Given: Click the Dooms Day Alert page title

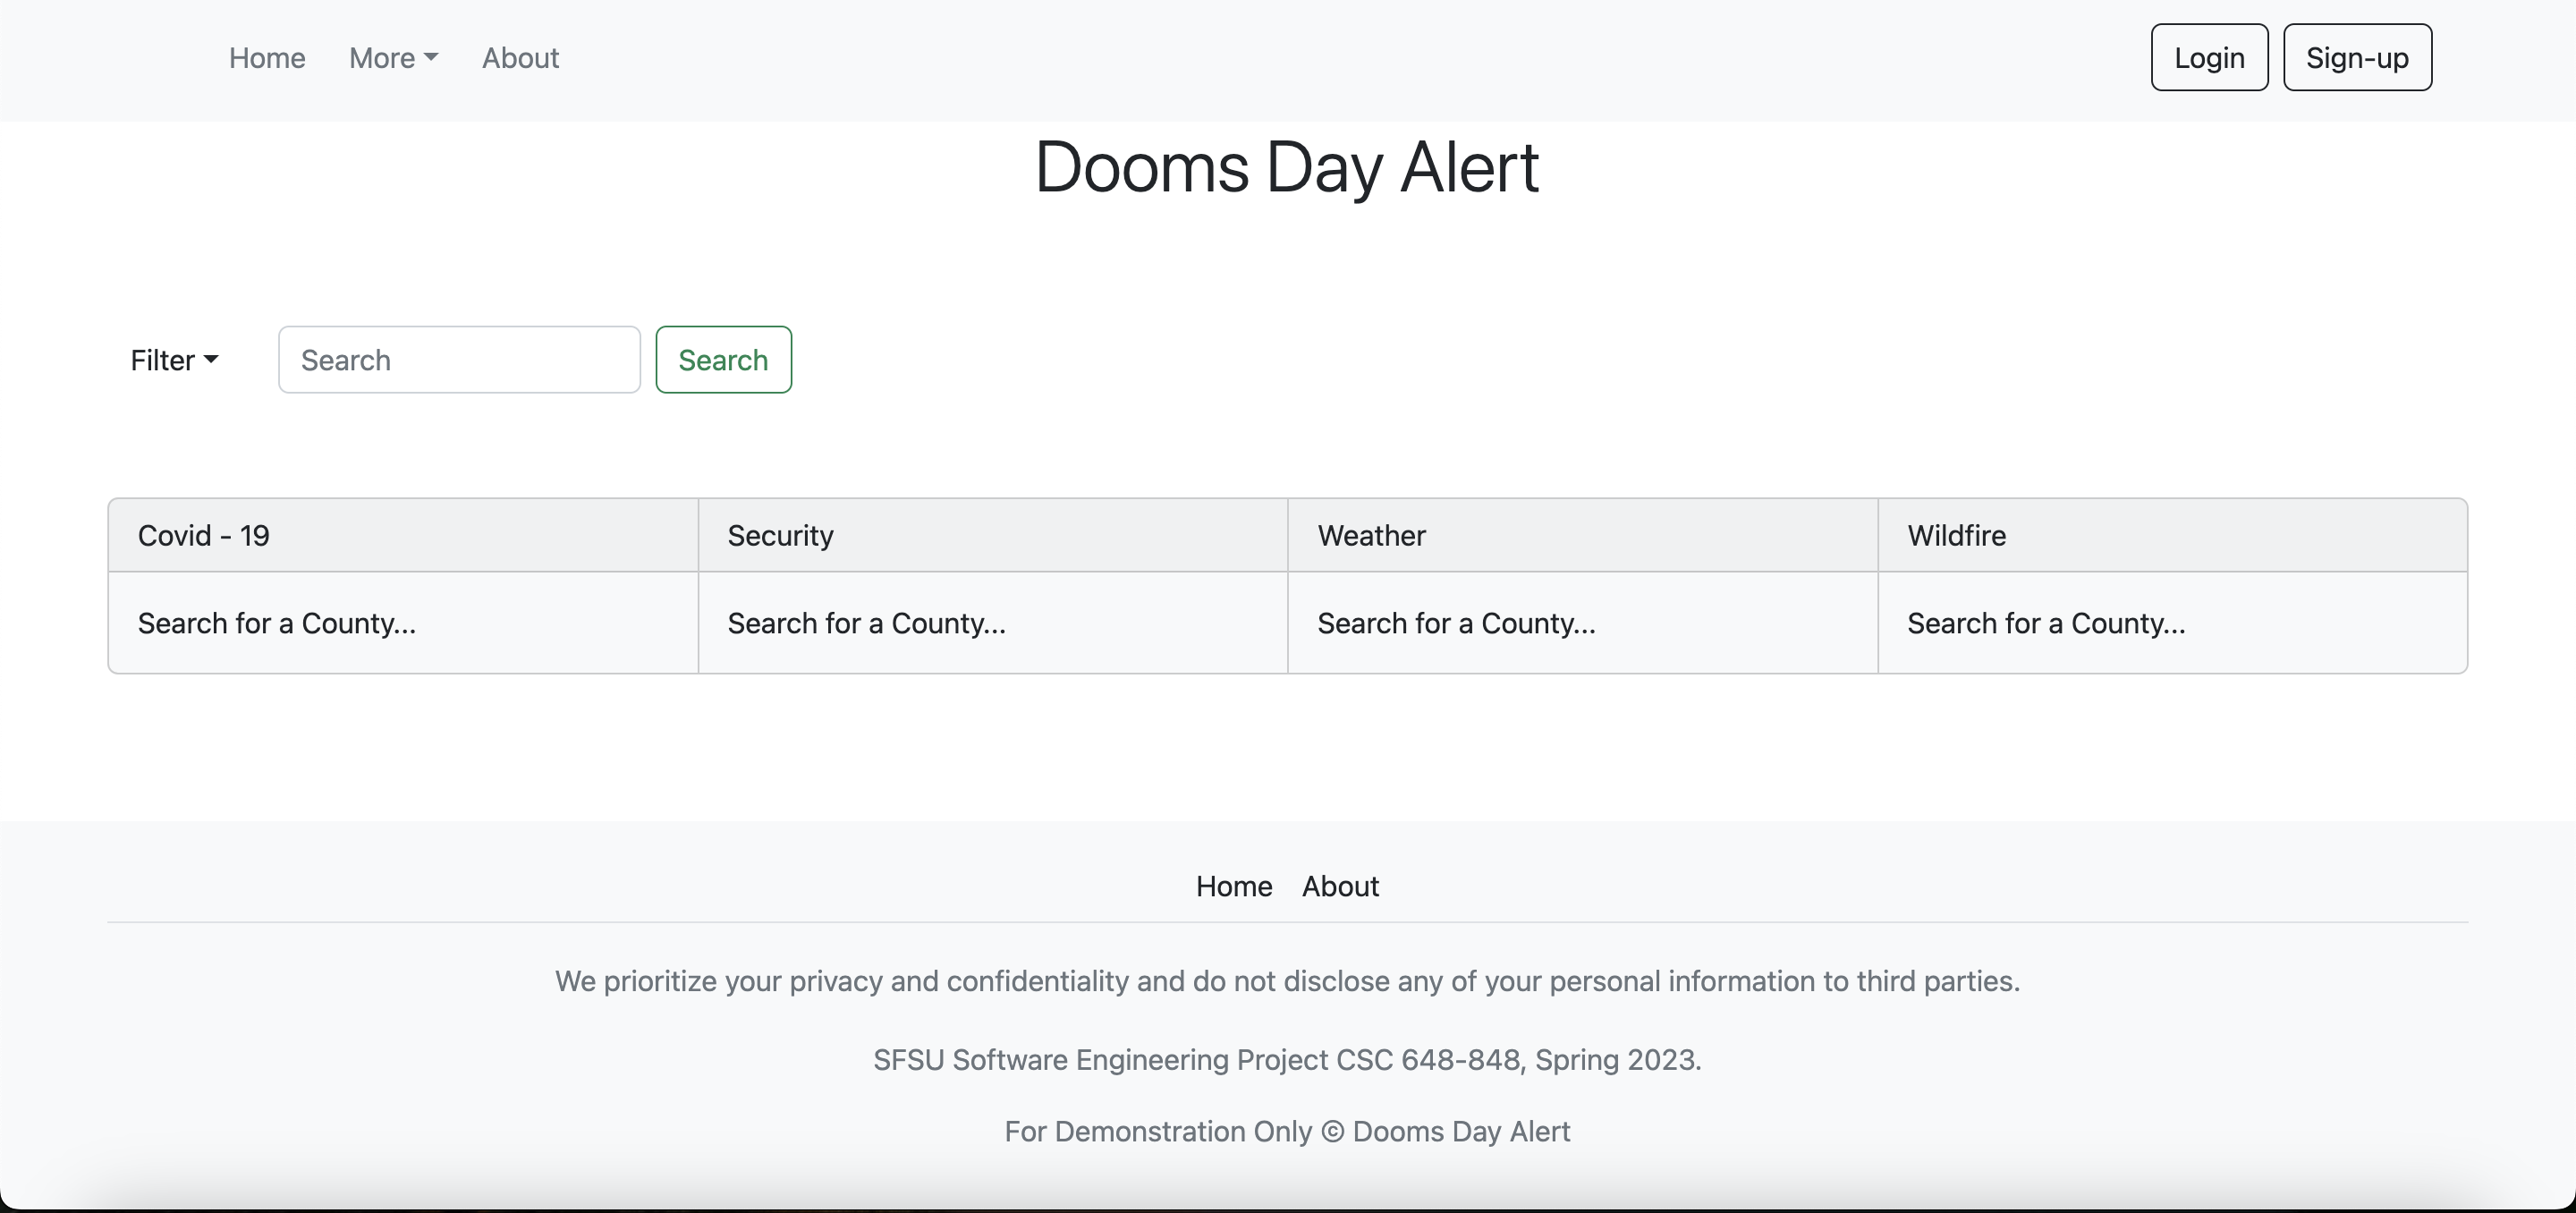Looking at the screenshot, I should coord(1287,167).
